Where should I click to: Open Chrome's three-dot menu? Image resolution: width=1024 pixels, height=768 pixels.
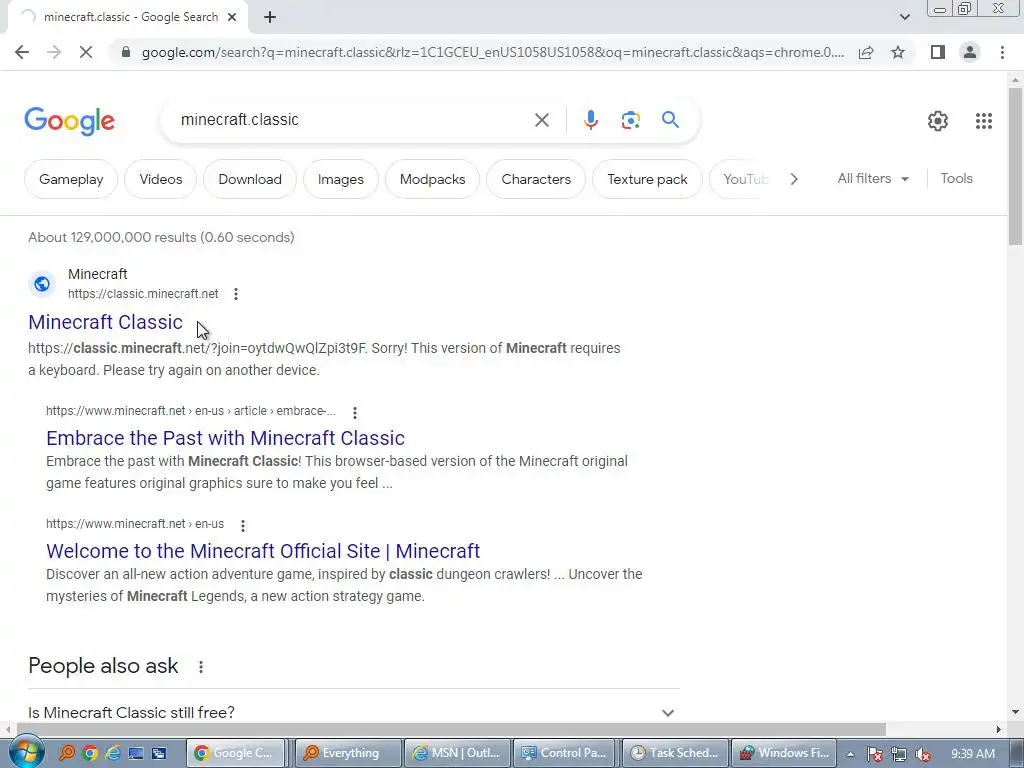[x=1002, y=52]
